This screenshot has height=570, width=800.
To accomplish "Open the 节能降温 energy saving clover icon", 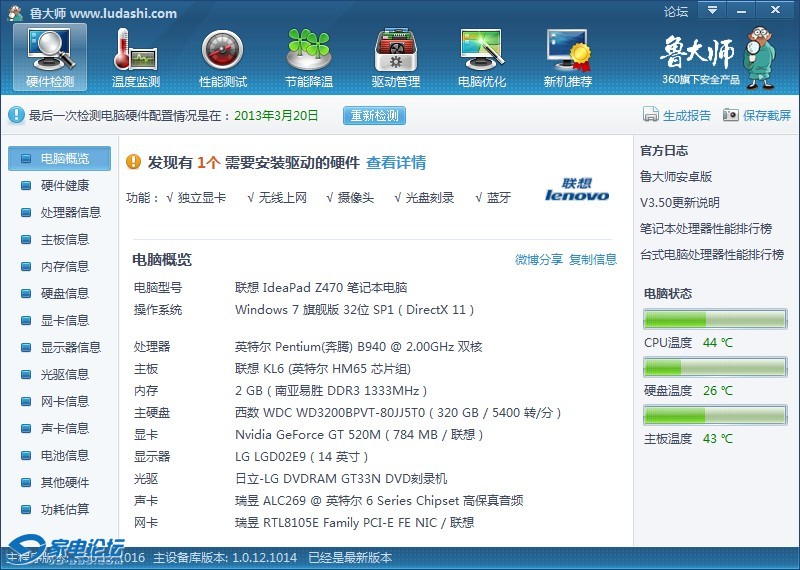I will point(308,50).
